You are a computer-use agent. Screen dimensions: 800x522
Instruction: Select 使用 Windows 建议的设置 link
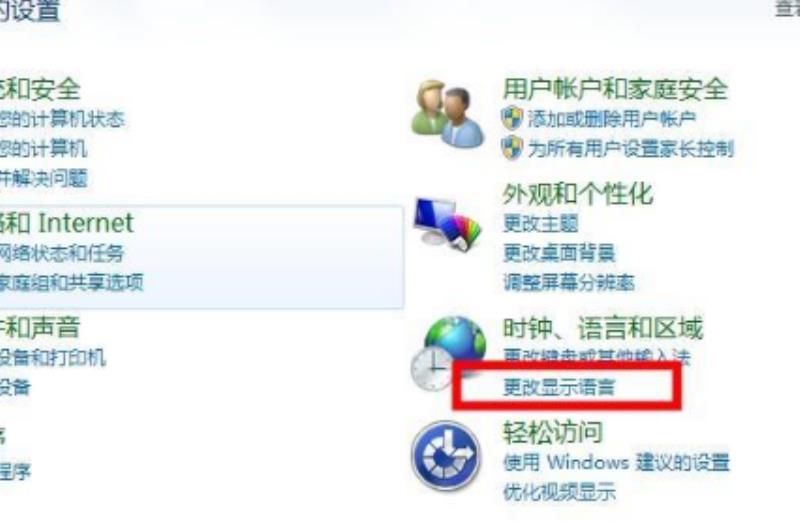[x=616, y=462]
